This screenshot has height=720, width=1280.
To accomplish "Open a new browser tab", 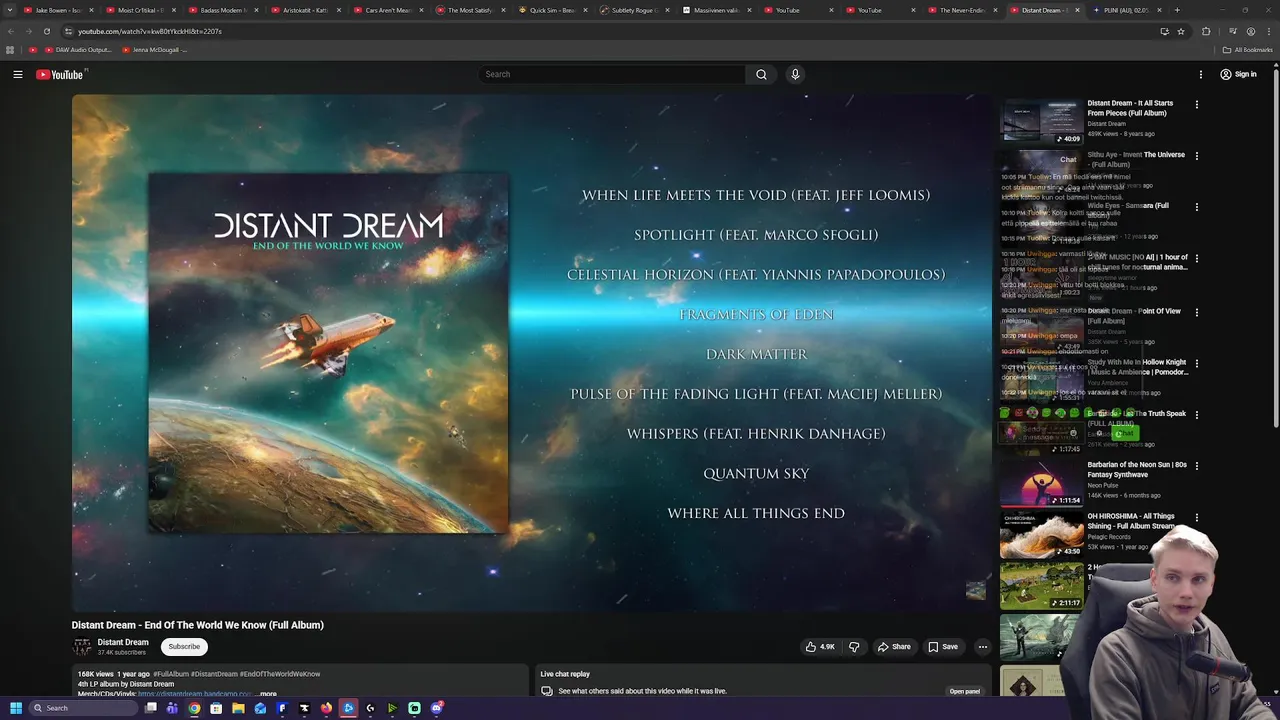I will [x=1177, y=10].
